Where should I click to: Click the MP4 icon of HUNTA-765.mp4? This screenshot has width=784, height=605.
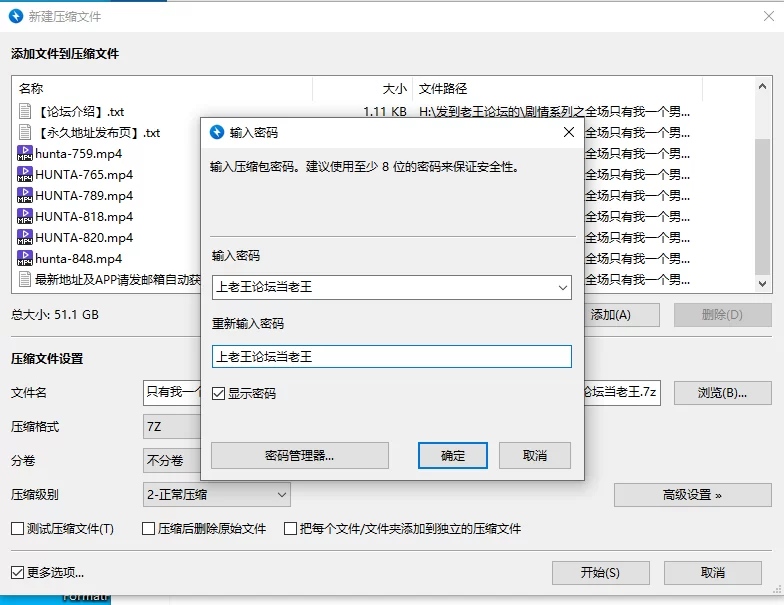click(x=24, y=174)
